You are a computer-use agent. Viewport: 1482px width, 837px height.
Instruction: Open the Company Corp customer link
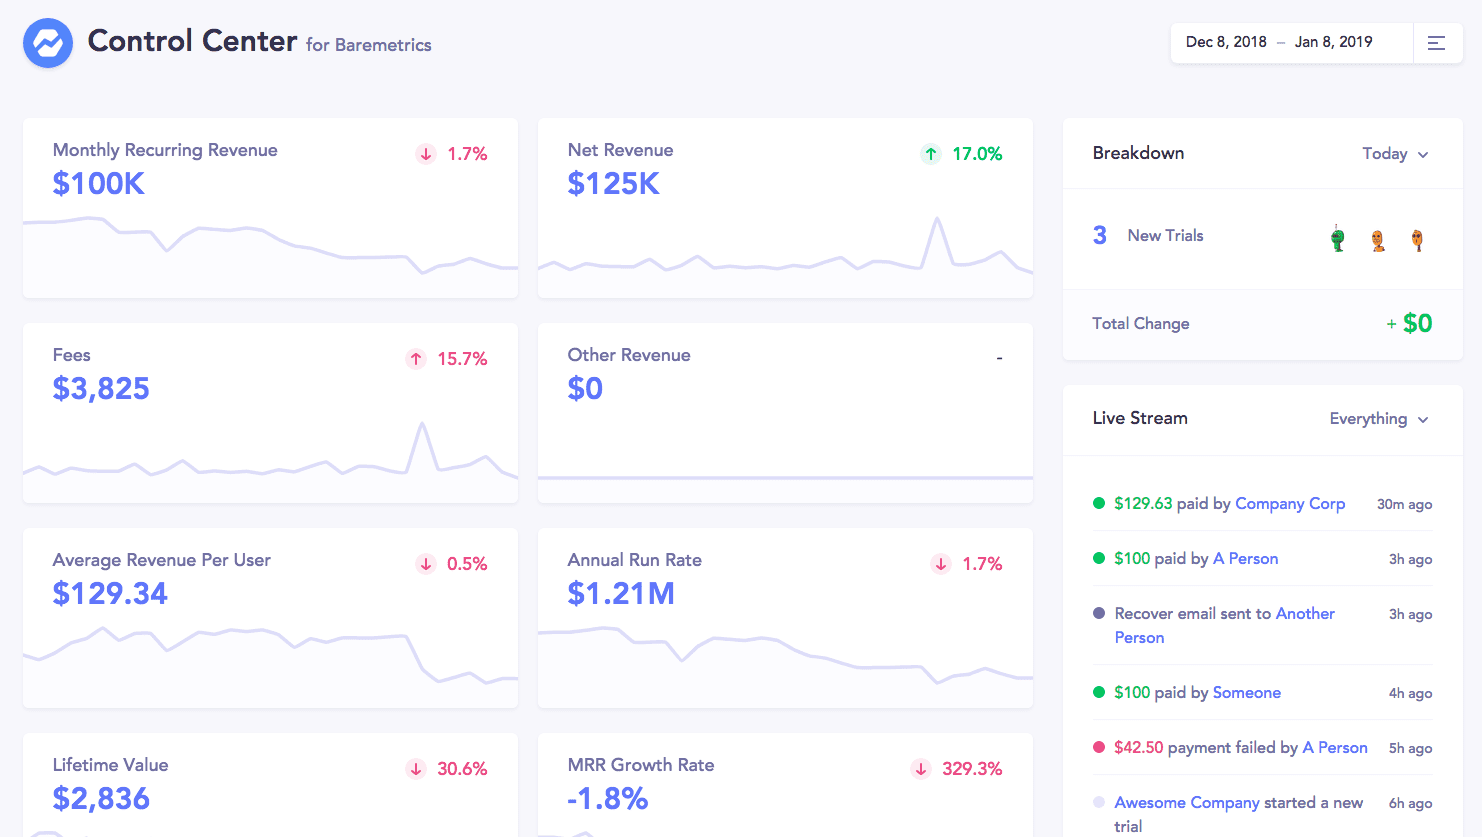(1289, 504)
